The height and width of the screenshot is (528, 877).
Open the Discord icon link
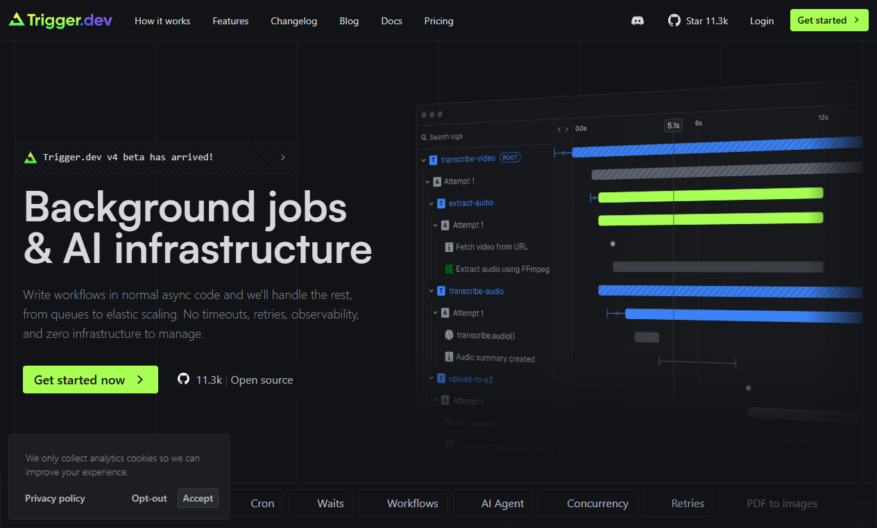pyautogui.click(x=637, y=21)
